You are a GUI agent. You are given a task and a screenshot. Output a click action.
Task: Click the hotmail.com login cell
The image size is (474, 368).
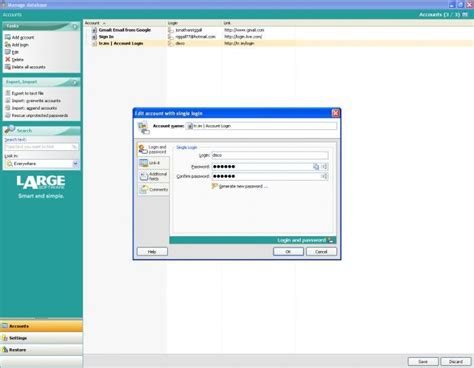(x=195, y=37)
